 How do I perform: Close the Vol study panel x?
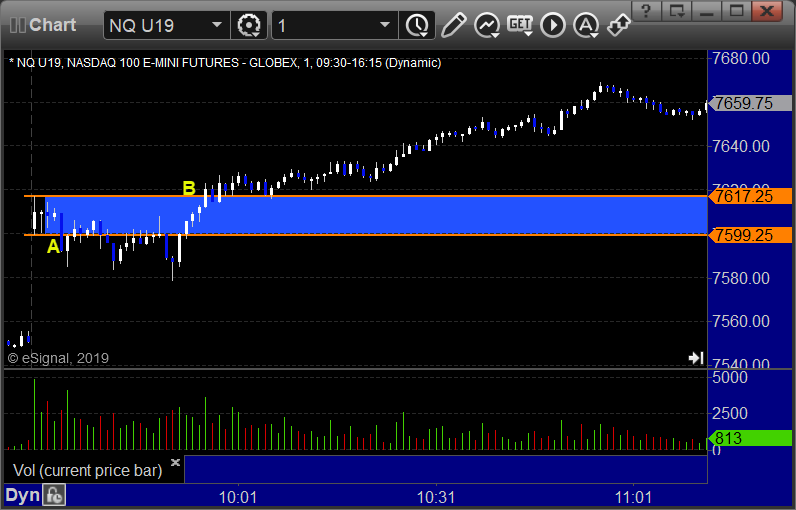point(175,462)
